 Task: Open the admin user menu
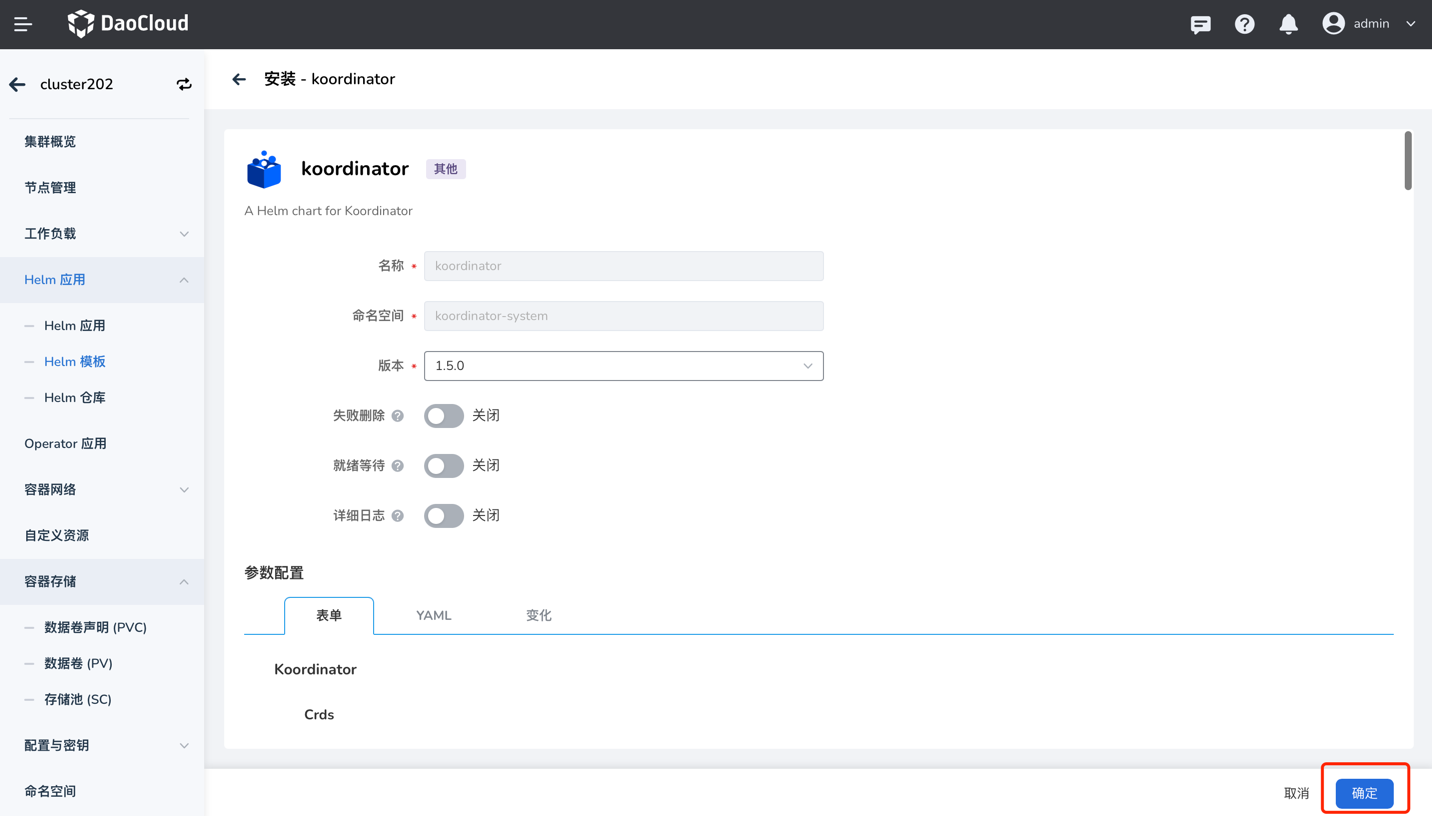coord(1369,24)
